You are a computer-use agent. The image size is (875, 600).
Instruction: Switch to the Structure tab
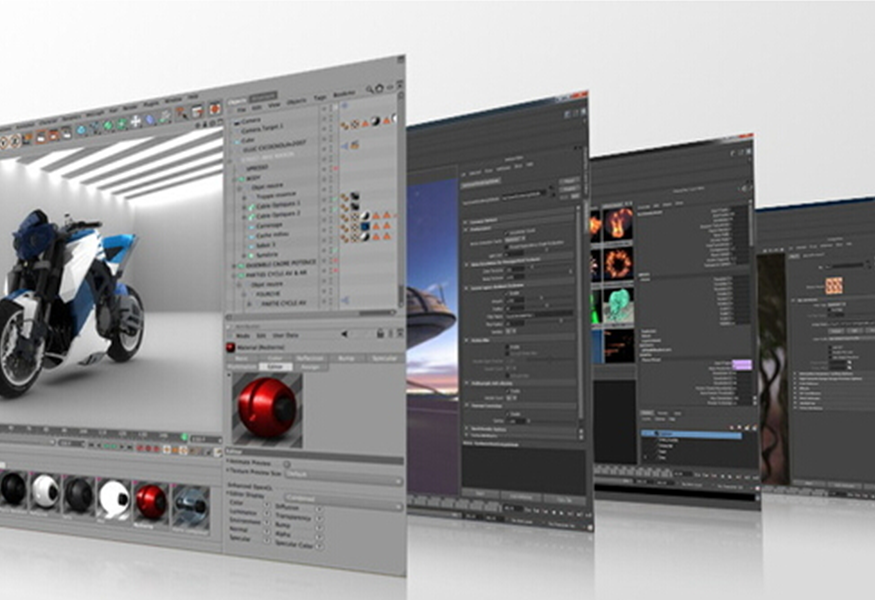tap(262, 98)
